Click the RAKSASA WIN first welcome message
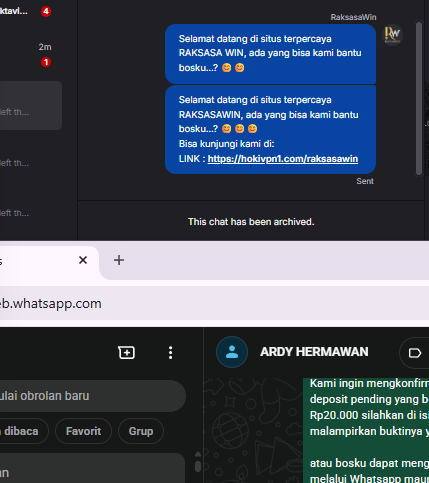The width and height of the screenshot is (429, 483). pyautogui.click(x=270, y=54)
